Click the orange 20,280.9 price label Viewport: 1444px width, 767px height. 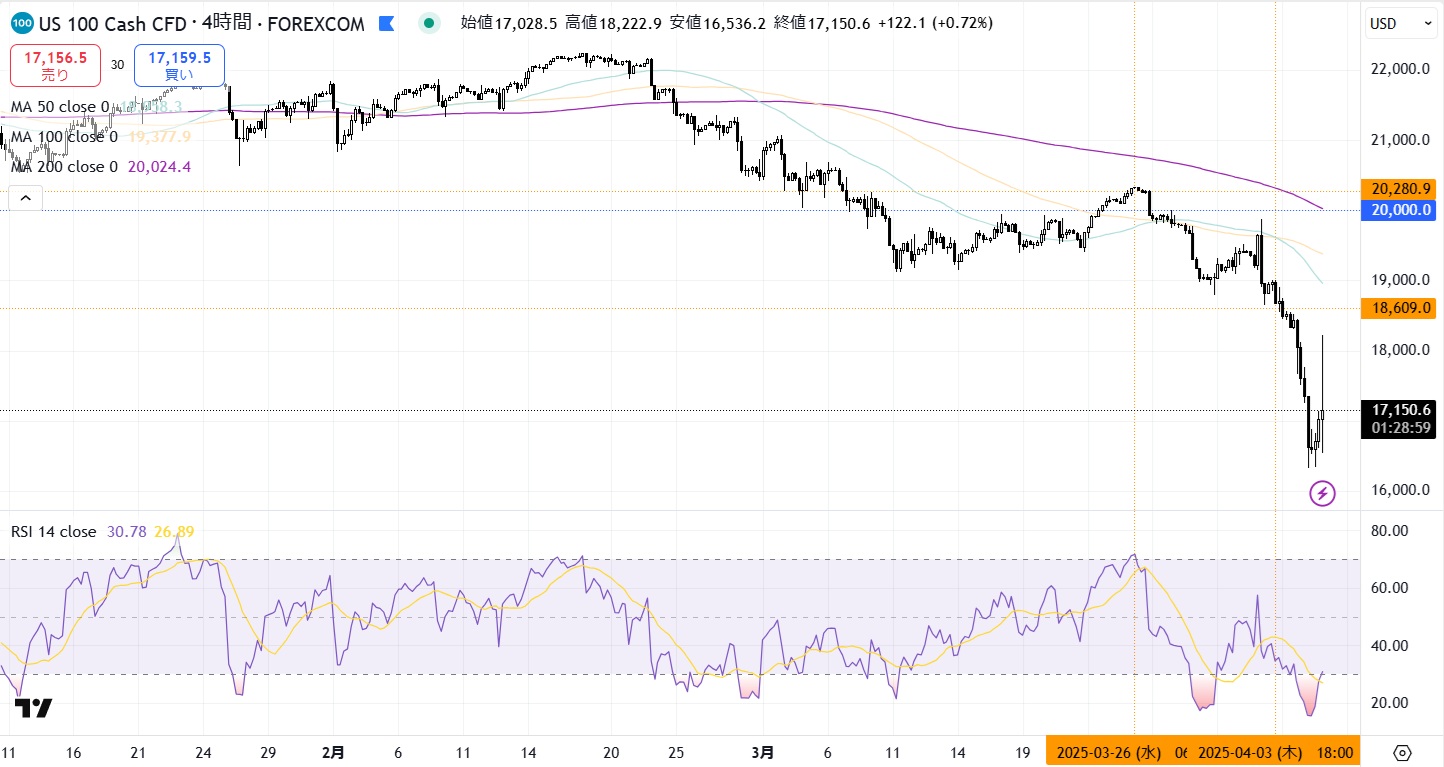tap(1398, 189)
